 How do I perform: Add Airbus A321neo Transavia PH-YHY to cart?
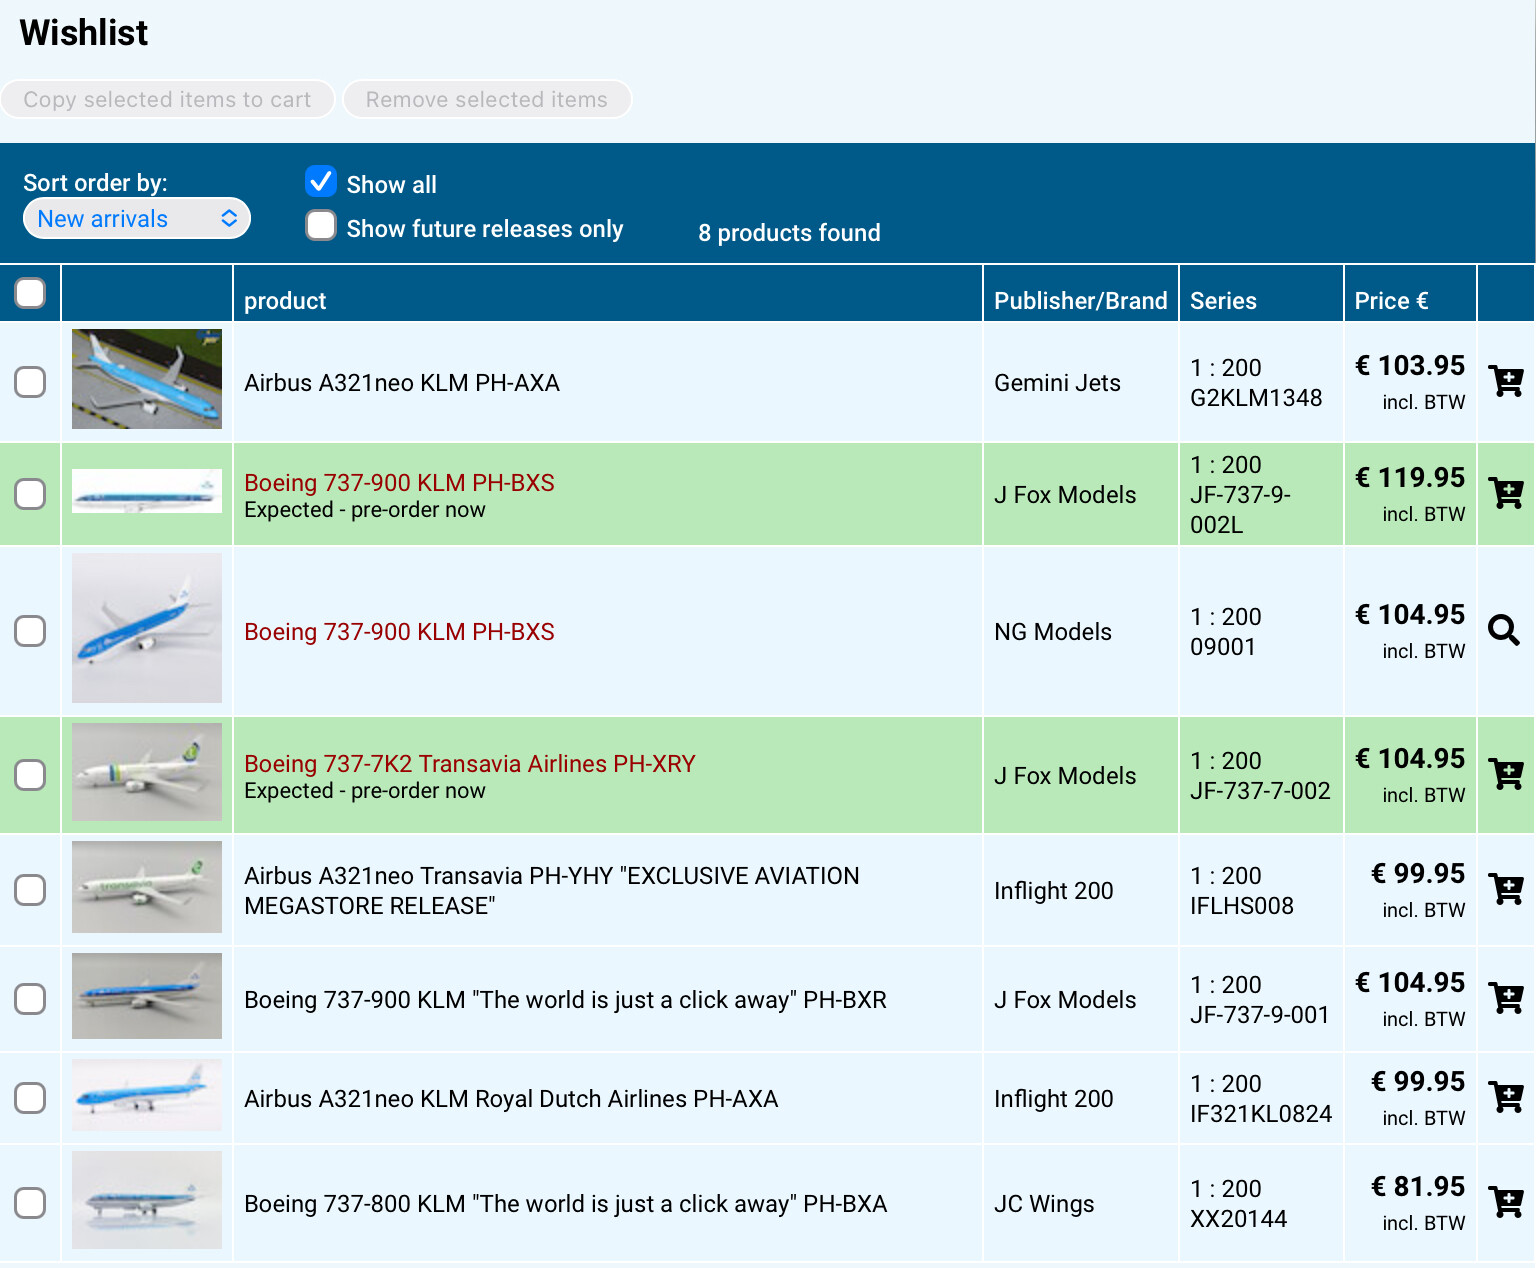point(1505,889)
